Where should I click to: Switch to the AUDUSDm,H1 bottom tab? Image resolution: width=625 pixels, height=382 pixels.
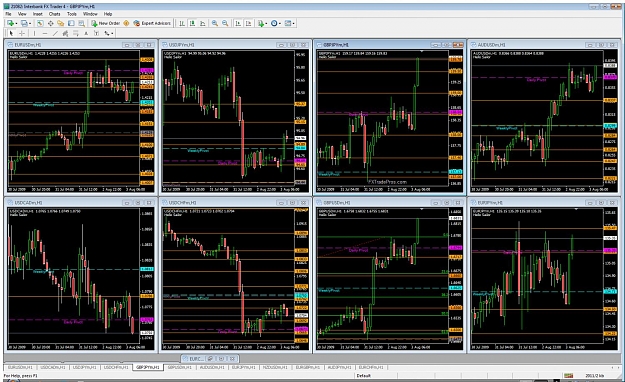212,367
